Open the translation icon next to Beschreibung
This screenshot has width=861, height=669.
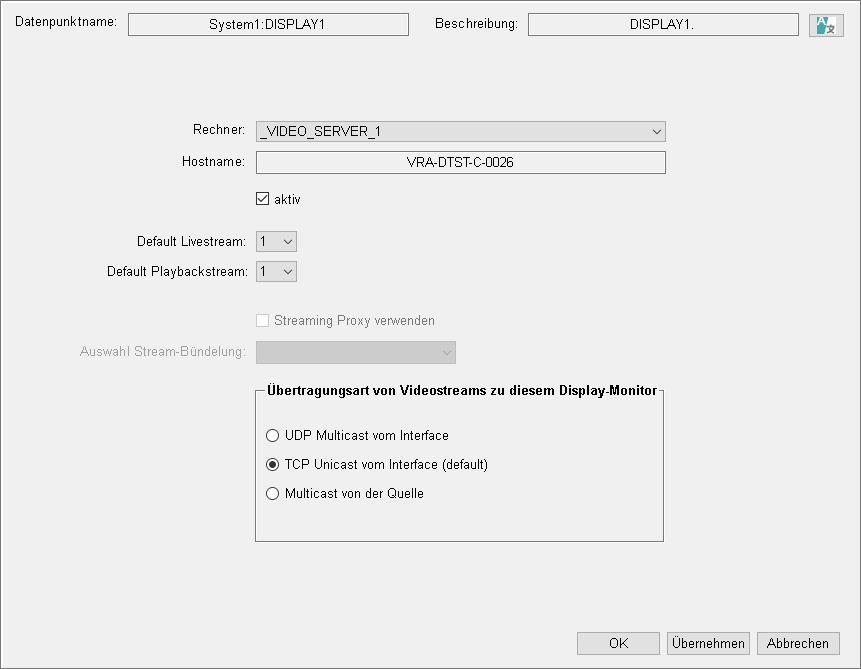click(826, 25)
